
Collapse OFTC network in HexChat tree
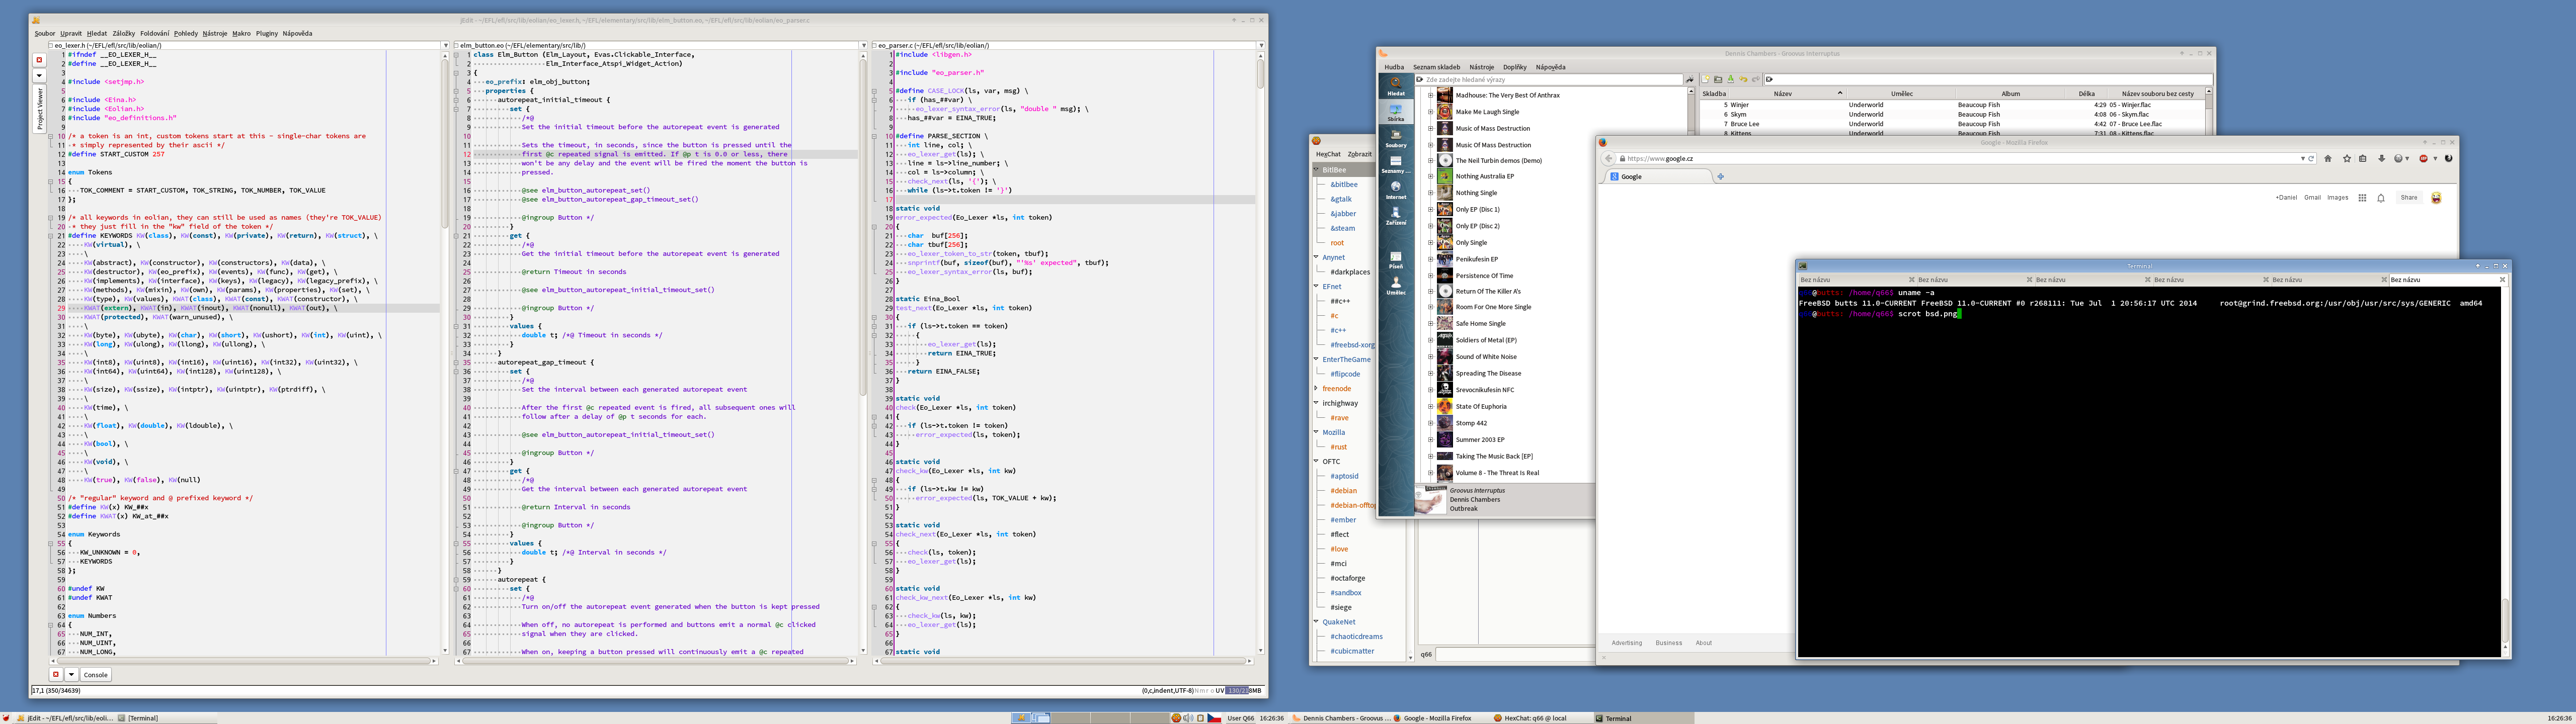[1316, 461]
